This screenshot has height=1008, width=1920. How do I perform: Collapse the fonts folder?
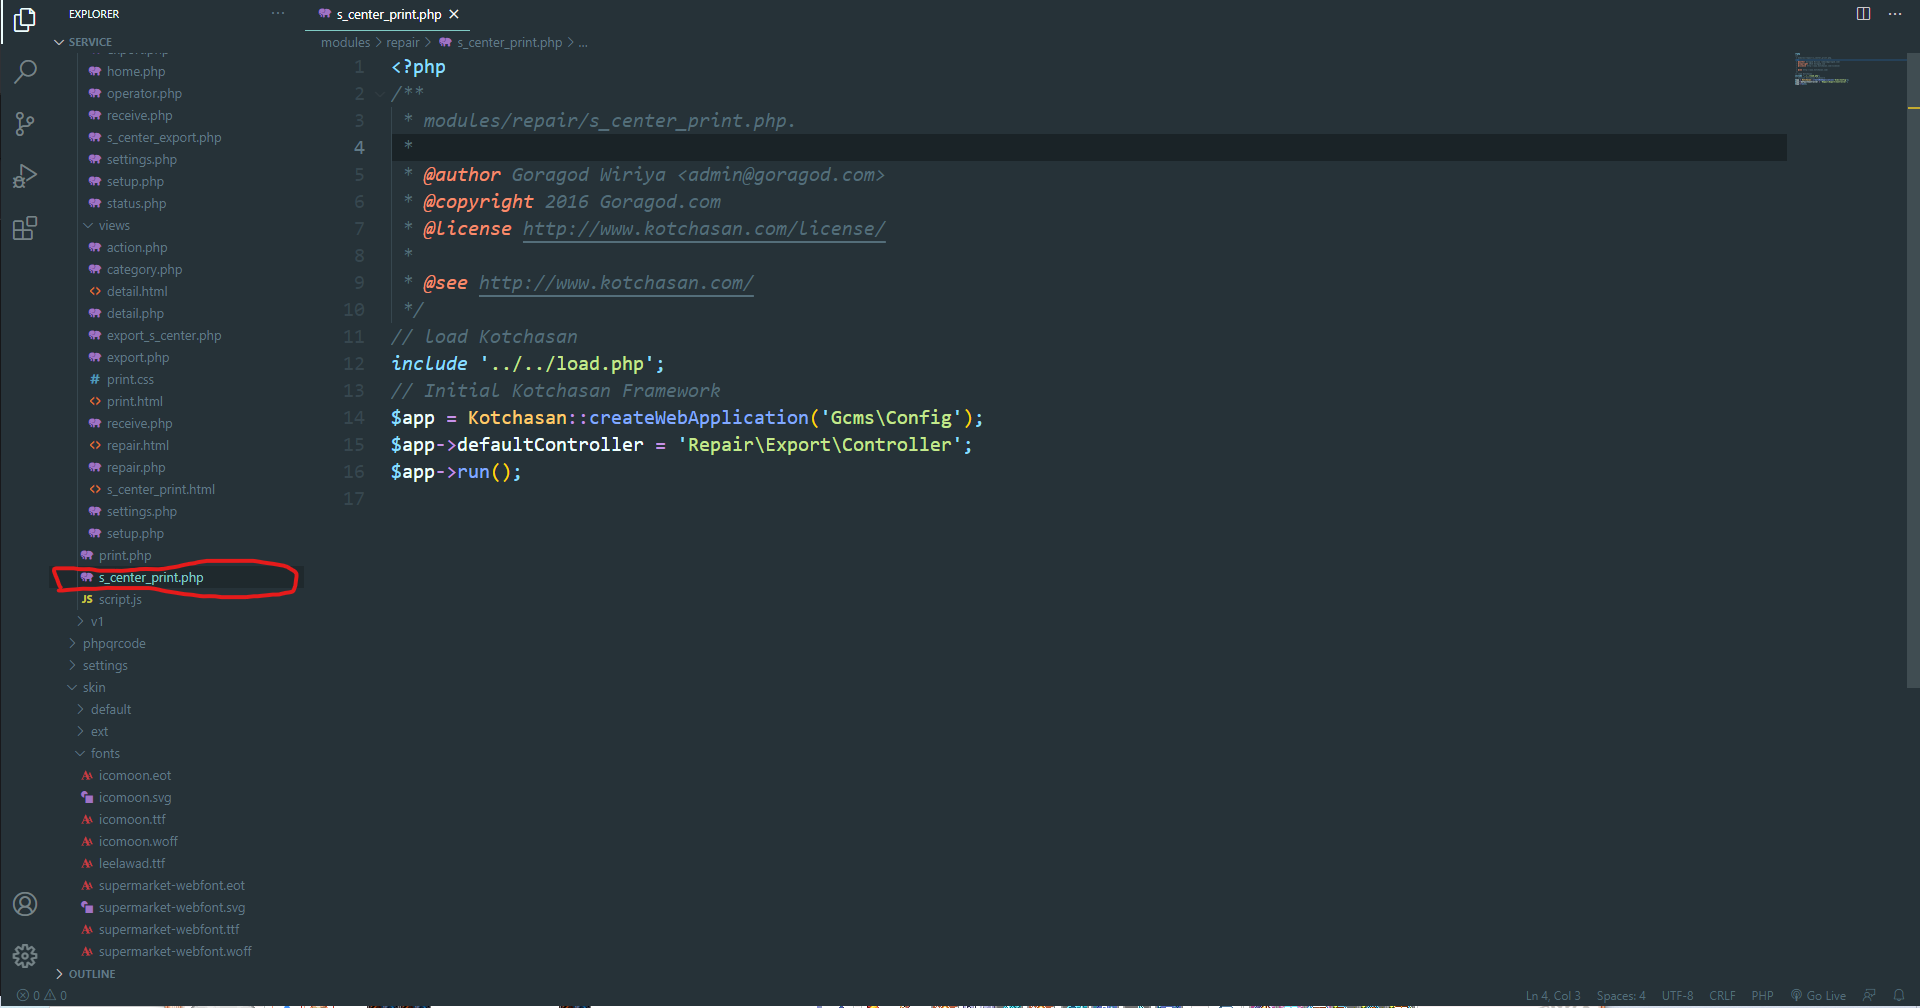(105, 754)
